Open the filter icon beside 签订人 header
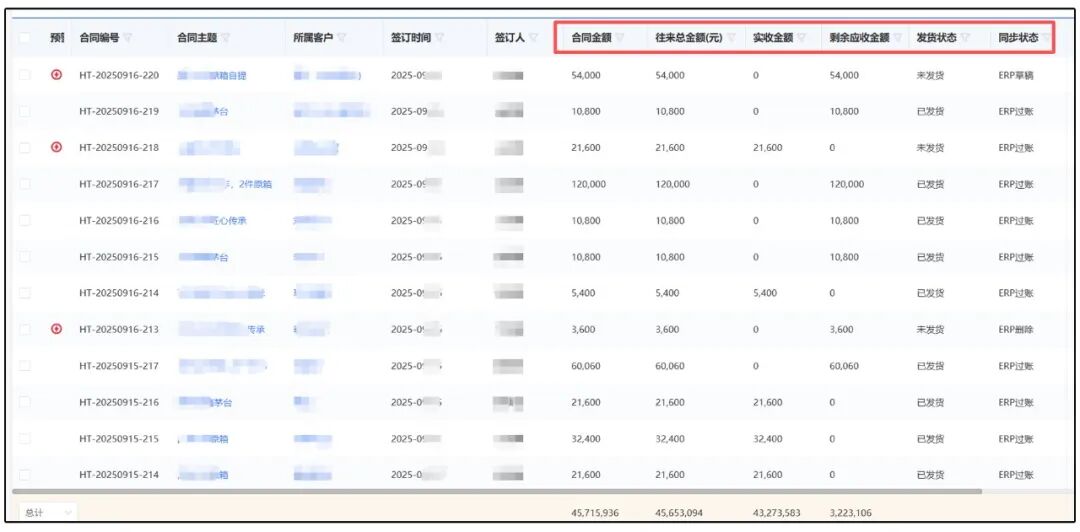1080x532 pixels. coord(534,38)
